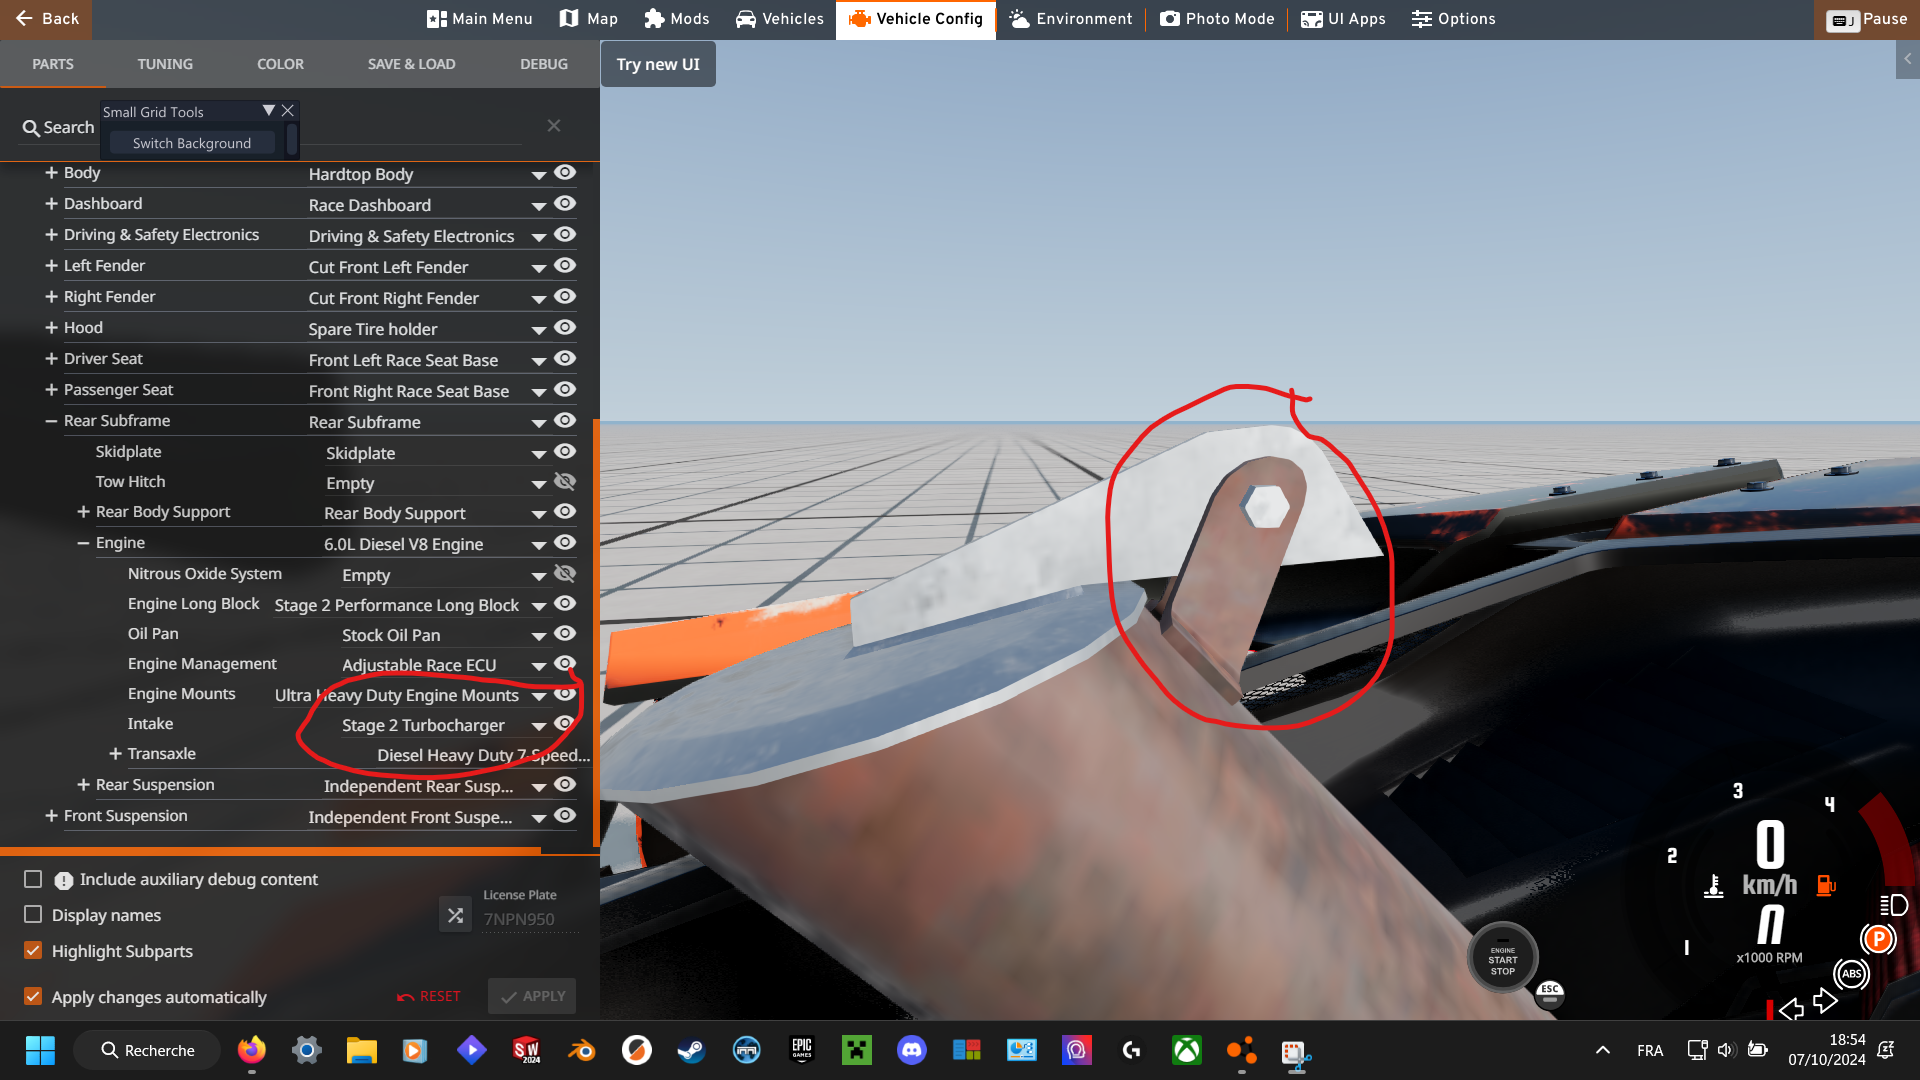This screenshot has height=1080, width=1920.
Task: Expand the Body tree item
Action: click(51, 173)
